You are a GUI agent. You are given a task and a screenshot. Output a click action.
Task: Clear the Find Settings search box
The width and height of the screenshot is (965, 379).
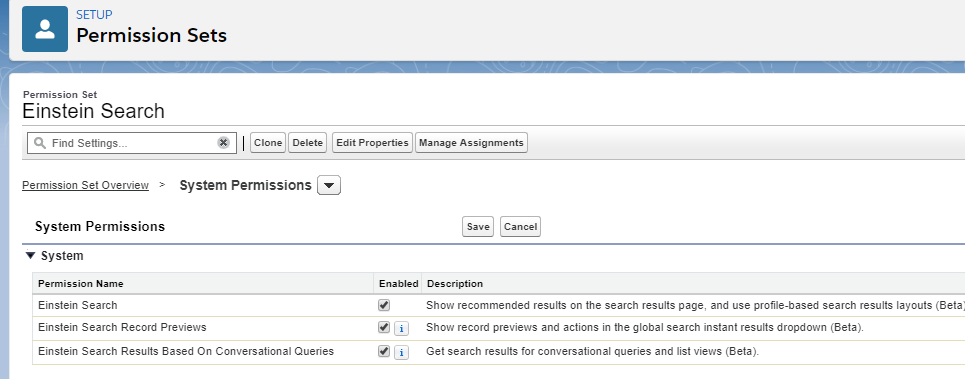(x=223, y=143)
